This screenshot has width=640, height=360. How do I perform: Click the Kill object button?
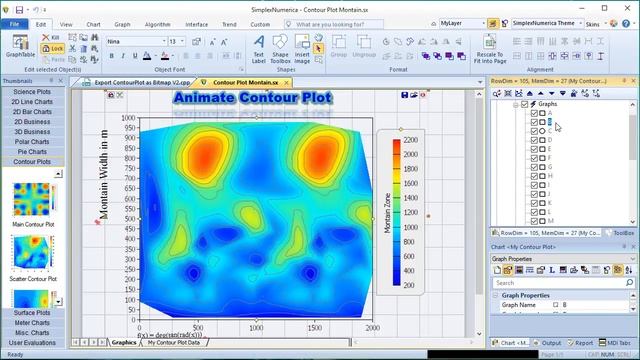pyautogui.click(x=51, y=38)
